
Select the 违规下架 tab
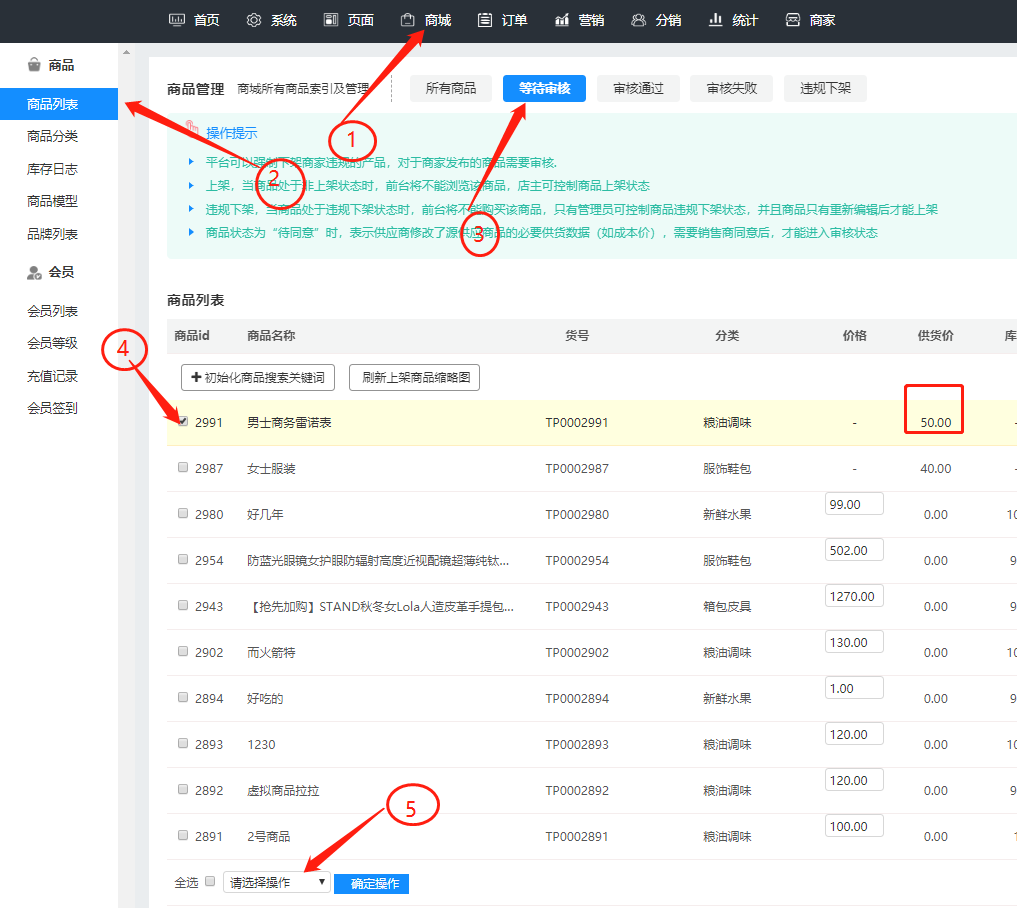click(x=825, y=88)
